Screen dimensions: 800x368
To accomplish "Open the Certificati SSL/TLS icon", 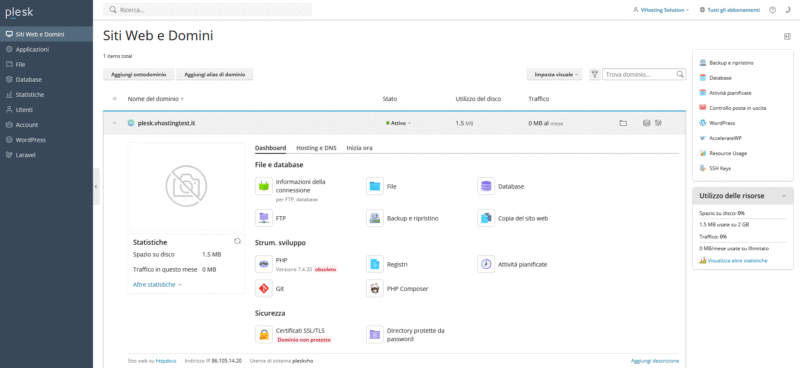I will pos(264,334).
